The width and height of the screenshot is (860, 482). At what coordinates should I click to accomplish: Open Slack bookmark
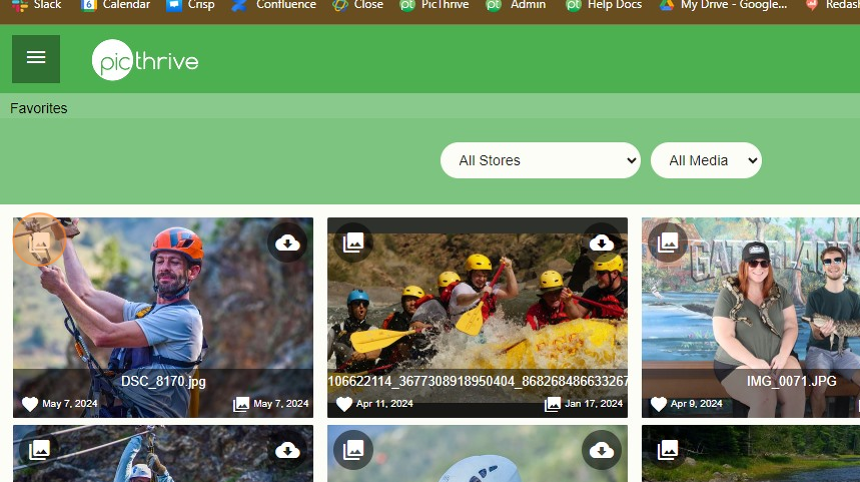coord(37,5)
